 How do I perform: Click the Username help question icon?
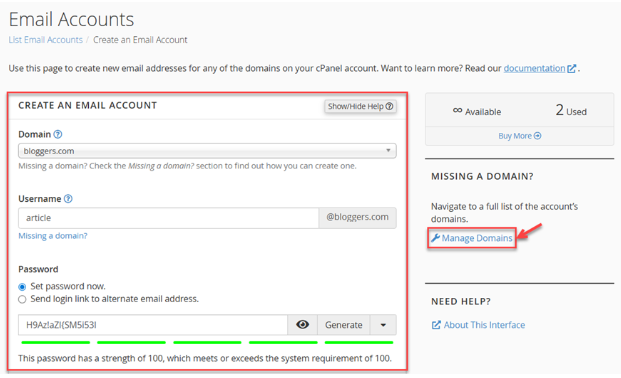pos(68,199)
